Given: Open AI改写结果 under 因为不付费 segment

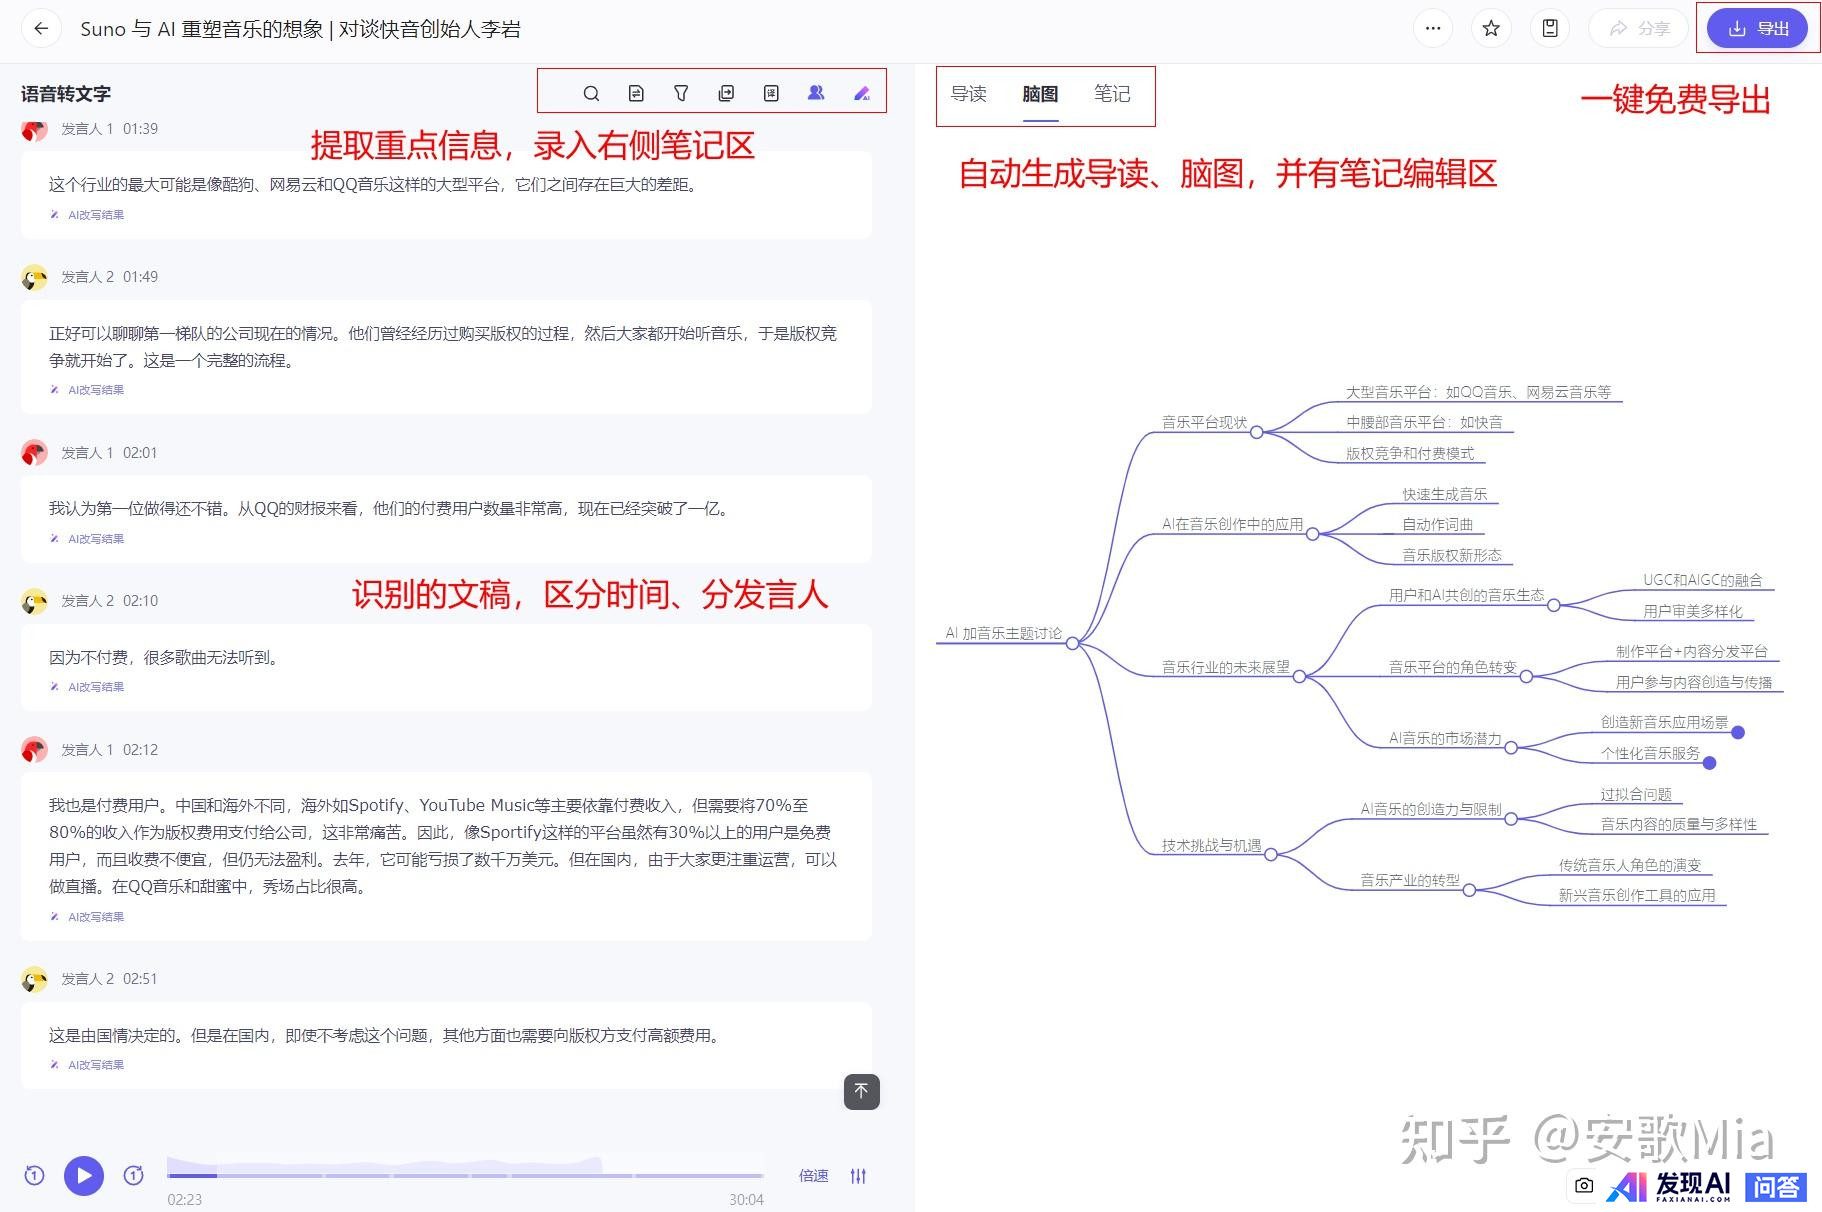Looking at the screenshot, I should [87, 687].
